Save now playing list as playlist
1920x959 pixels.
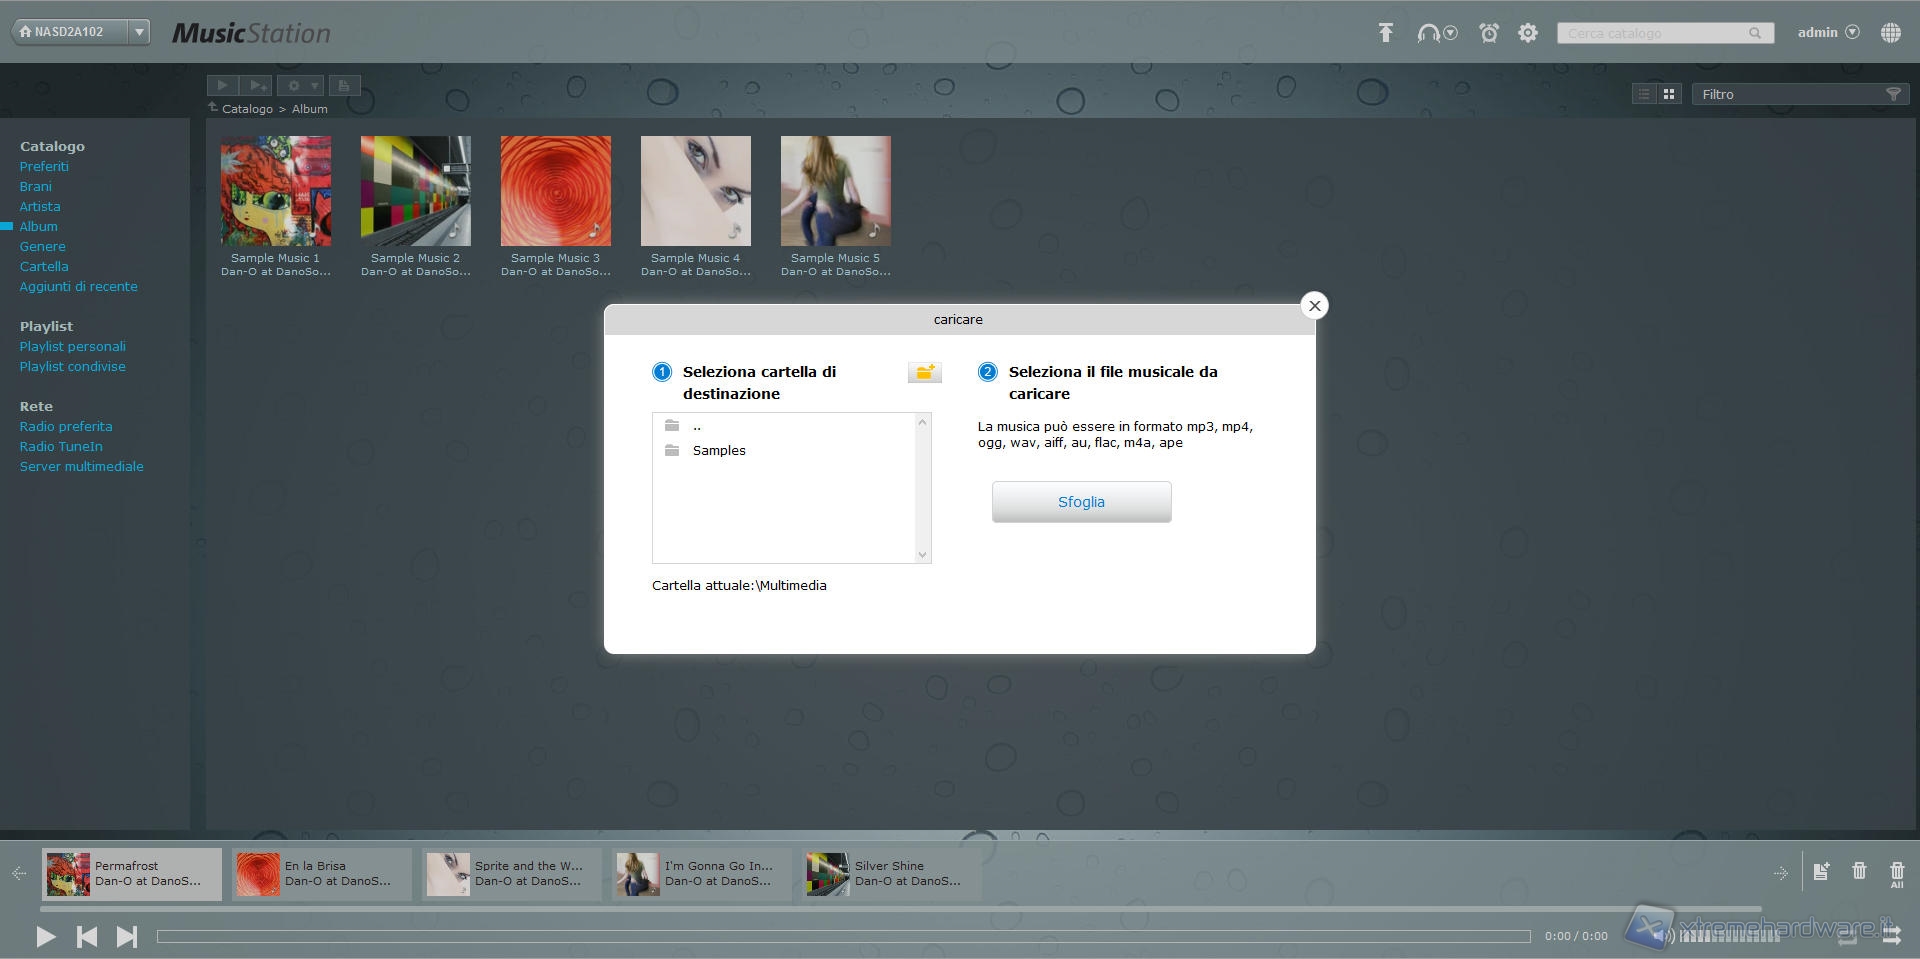[1821, 872]
